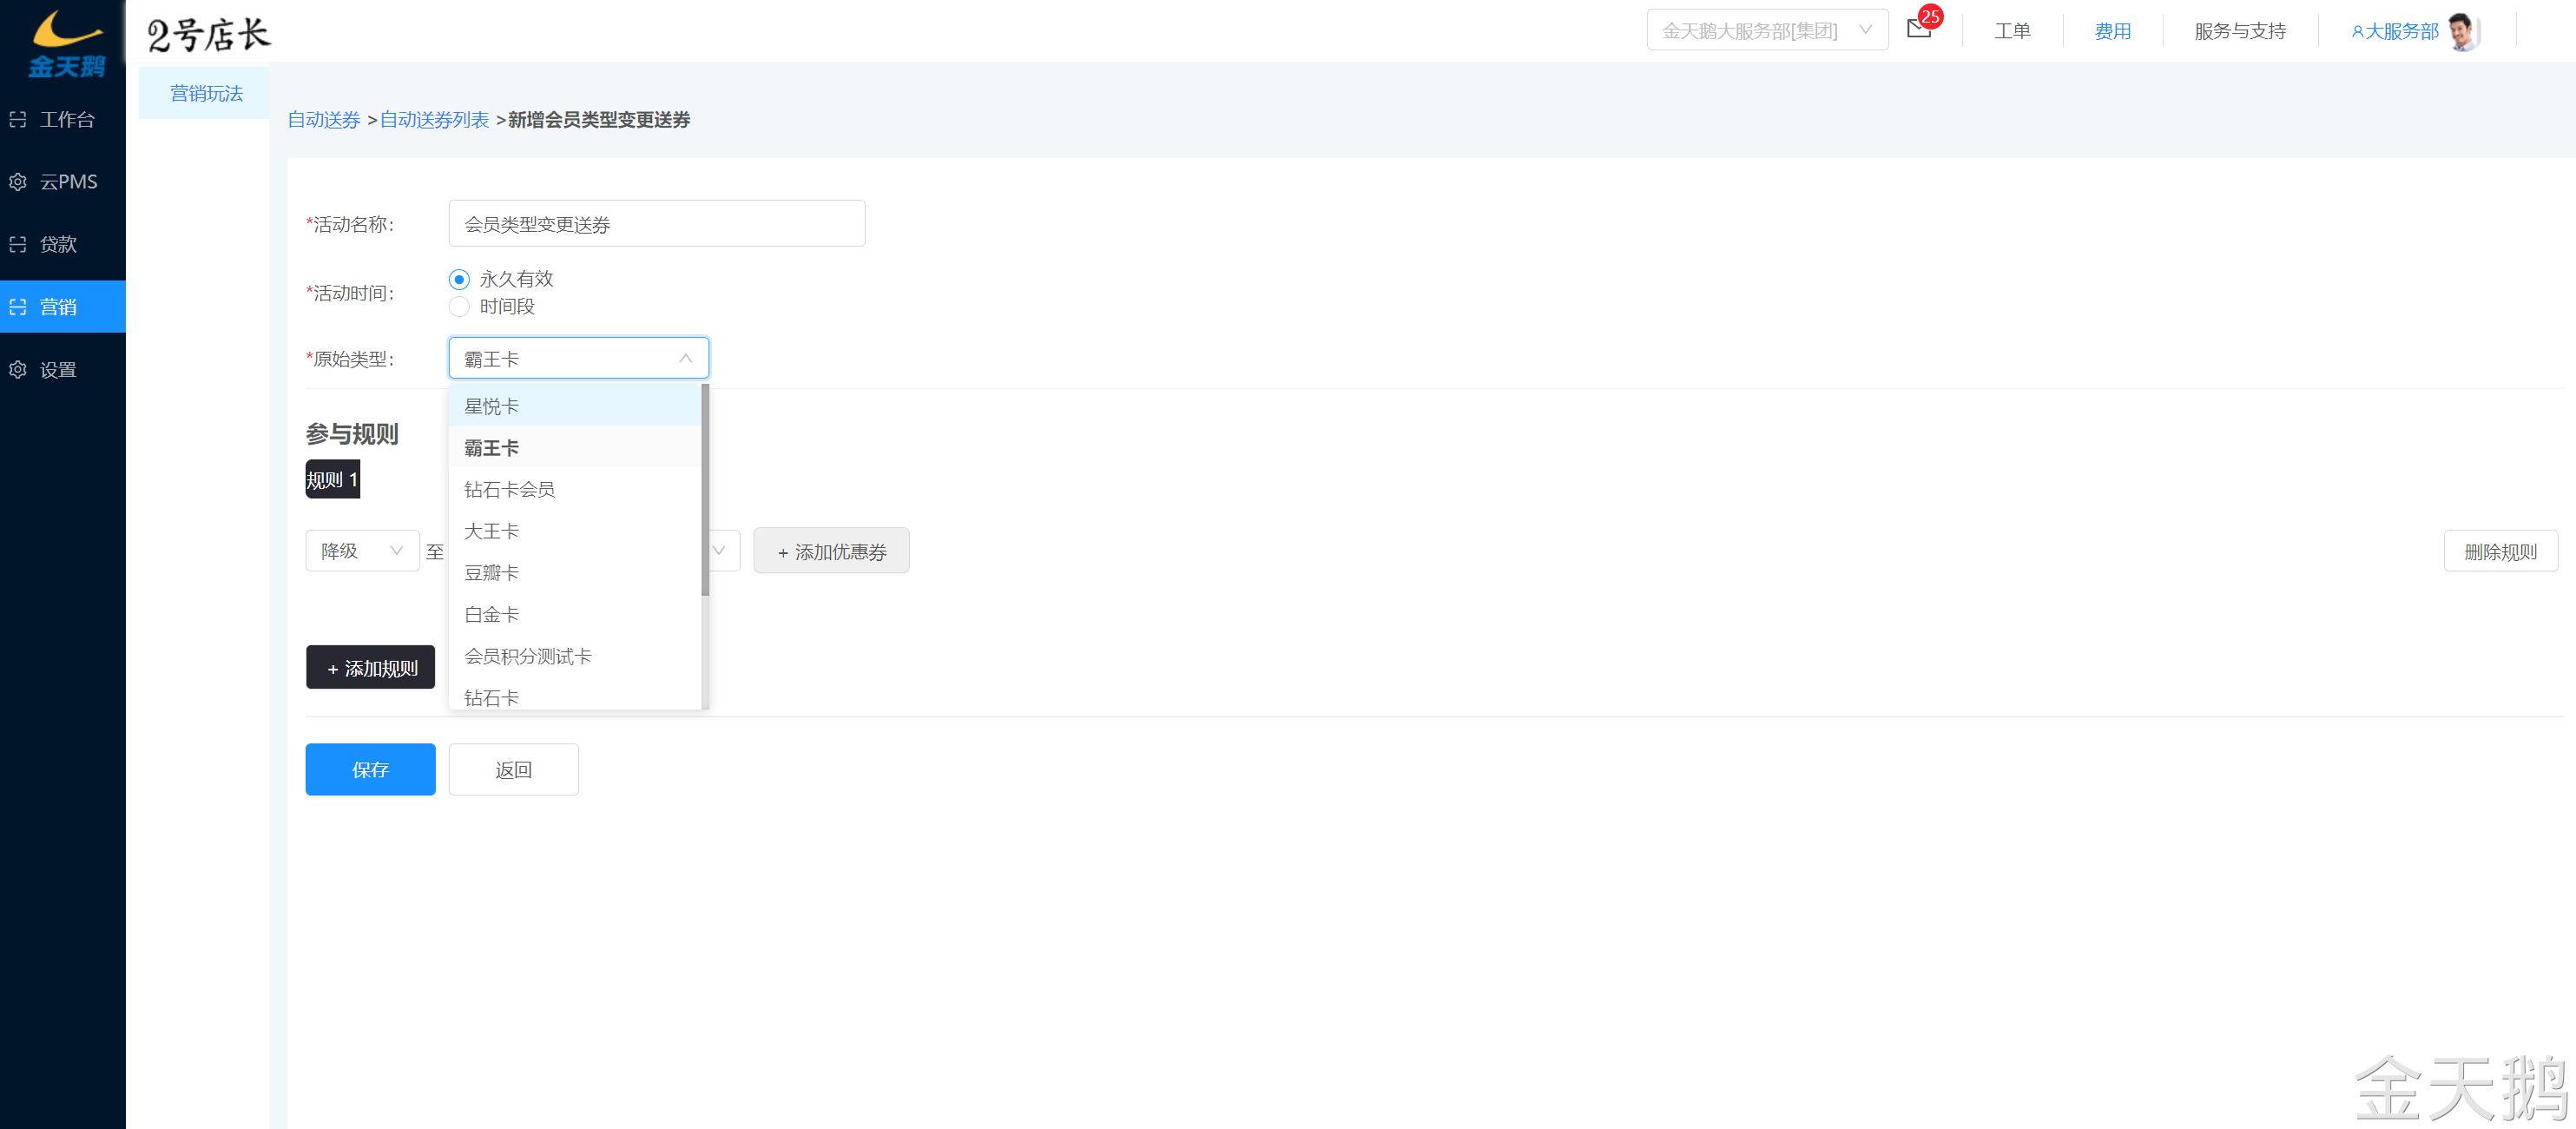2576x1129 pixels.
Task: Click the 新增会员类型变更送券 breadcrumb text
Action: tap(599, 120)
